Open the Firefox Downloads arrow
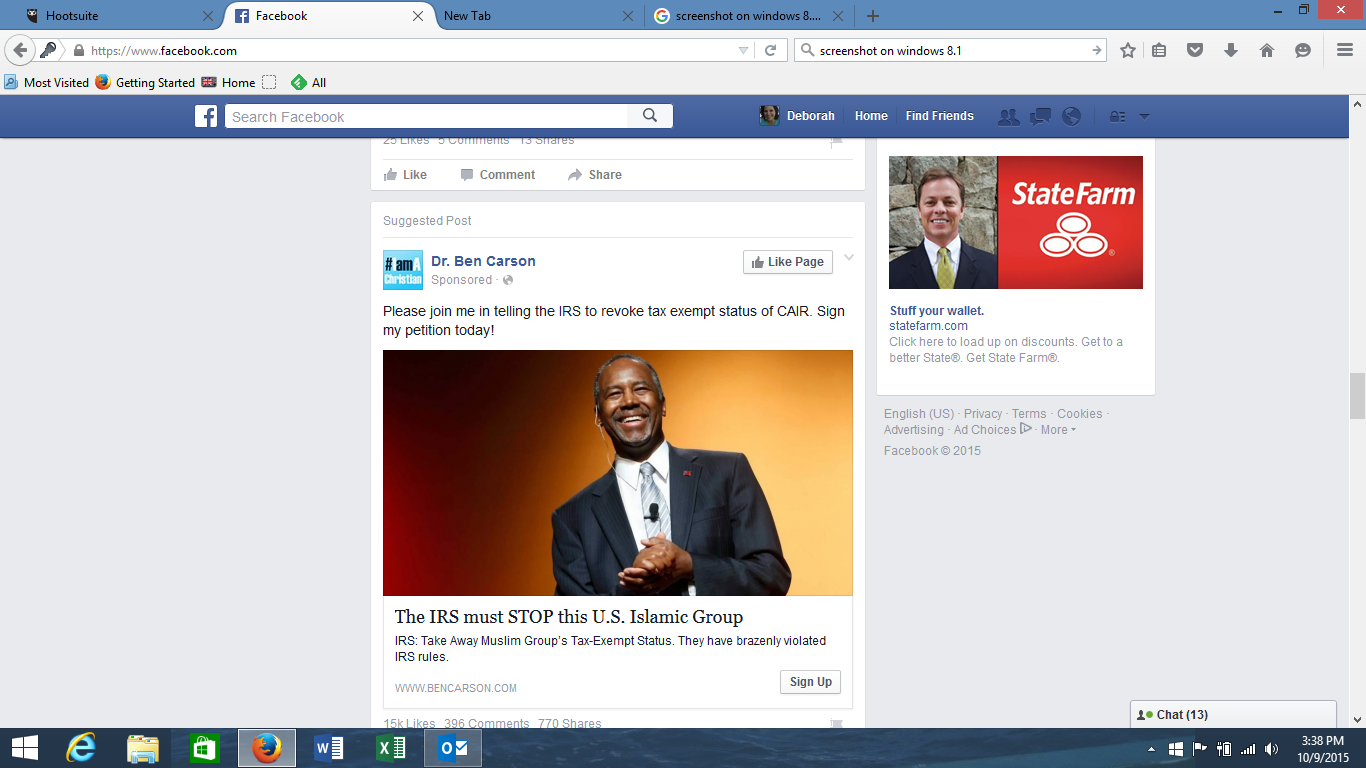The height and width of the screenshot is (768, 1366). [1231, 50]
